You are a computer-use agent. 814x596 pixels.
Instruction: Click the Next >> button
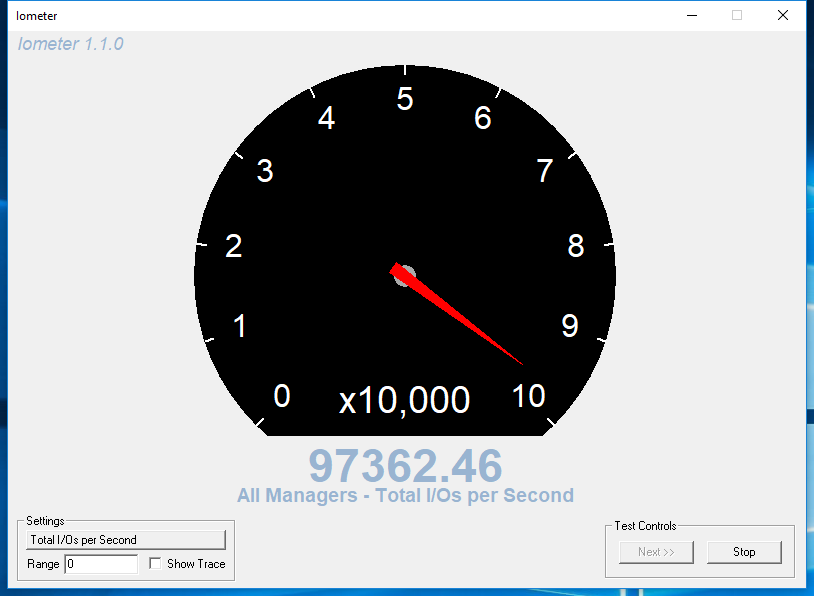pos(656,552)
